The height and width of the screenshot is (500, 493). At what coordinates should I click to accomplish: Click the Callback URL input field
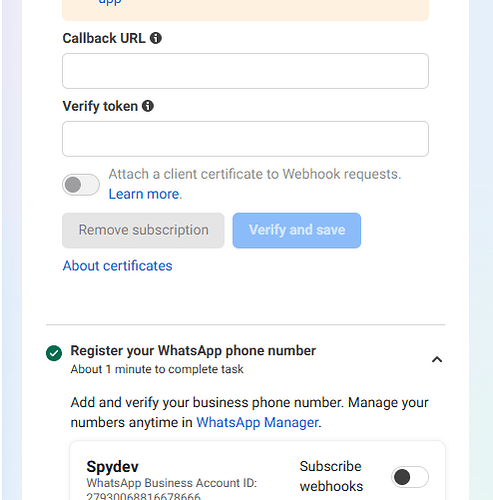(x=245, y=71)
